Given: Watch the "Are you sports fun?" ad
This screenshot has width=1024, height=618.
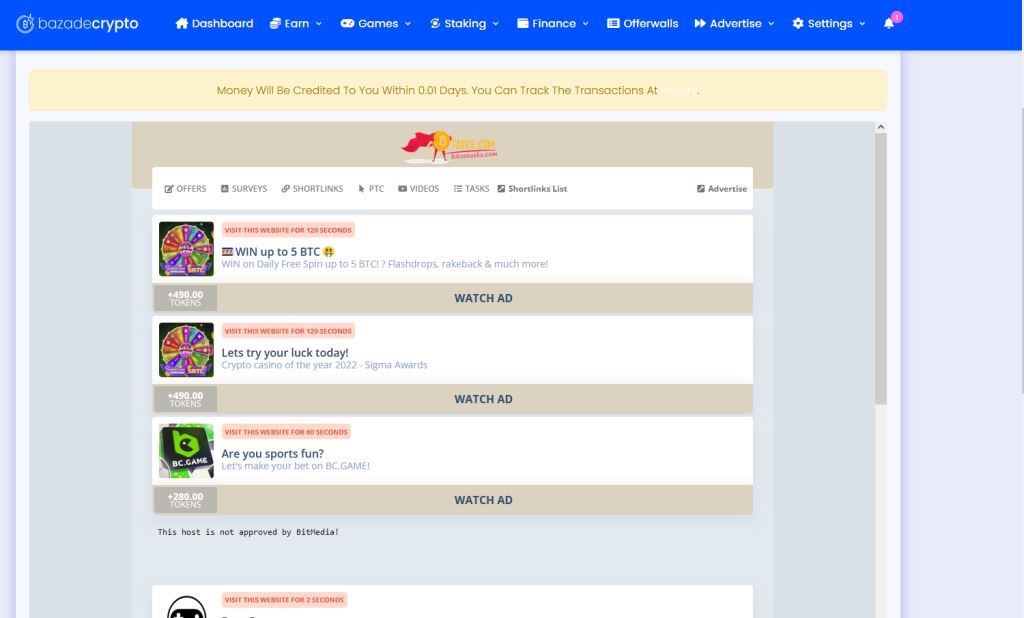Looking at the screenshot, I should (x=483, y=500).
